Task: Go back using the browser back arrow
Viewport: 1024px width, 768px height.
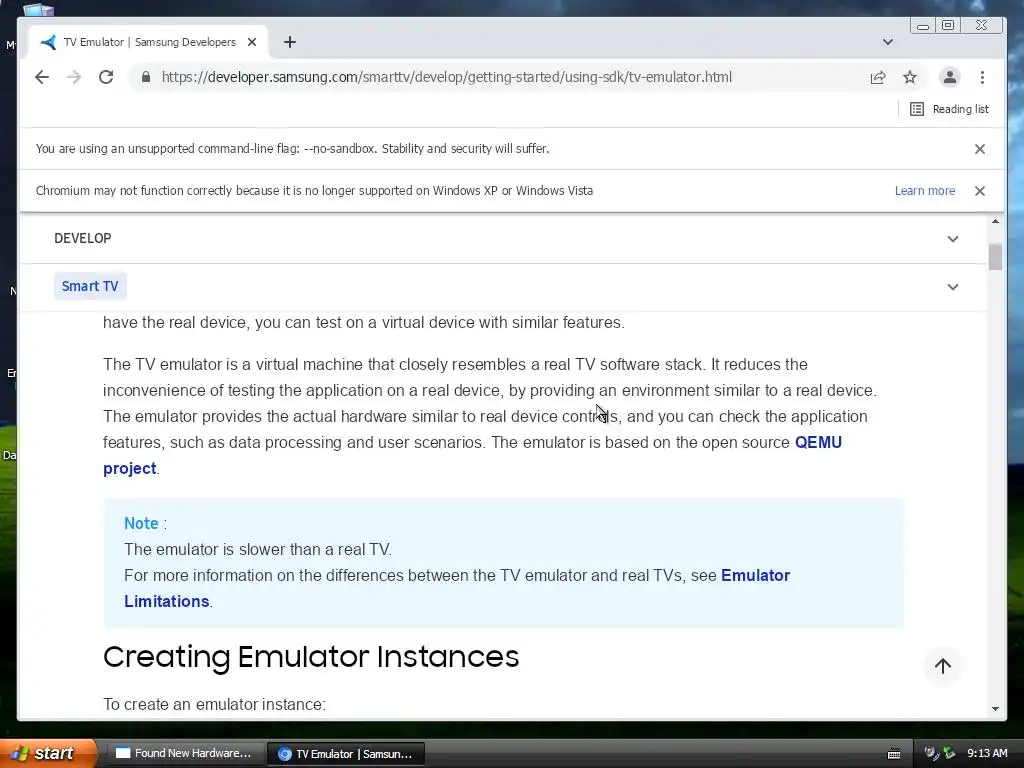Action: (x=42, y=77)
